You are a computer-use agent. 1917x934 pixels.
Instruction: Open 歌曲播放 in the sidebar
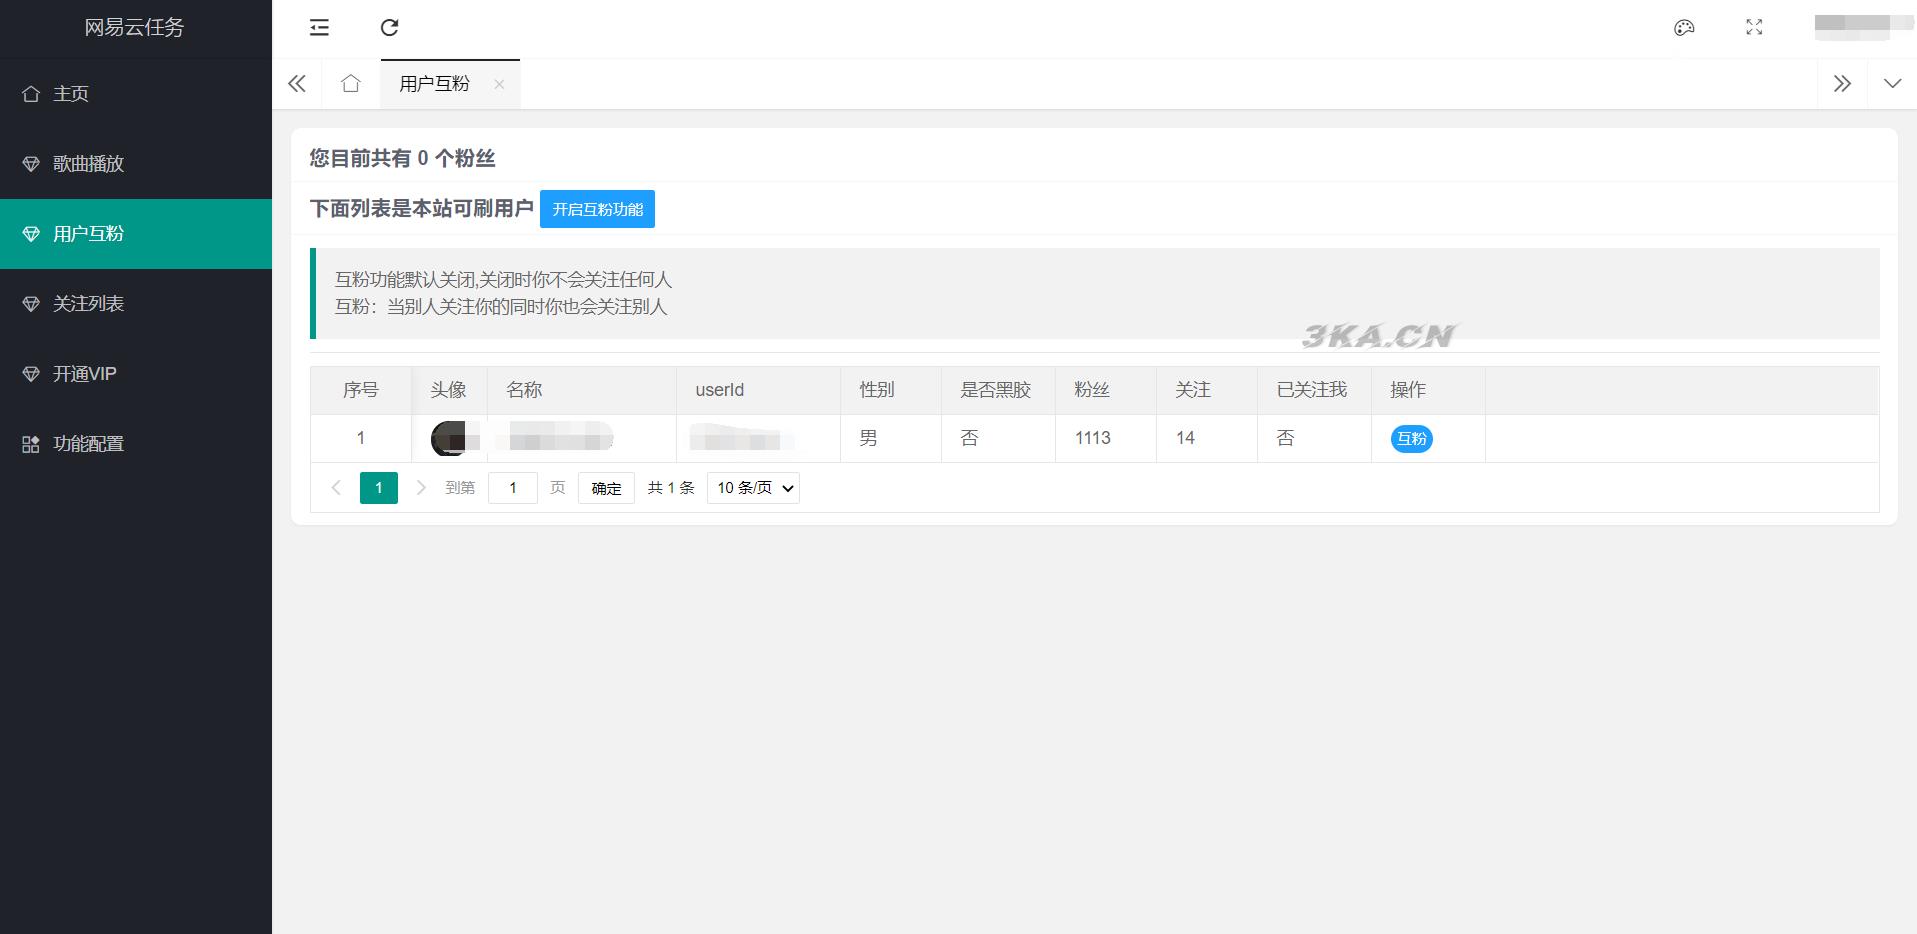click(x=88, y=164)
